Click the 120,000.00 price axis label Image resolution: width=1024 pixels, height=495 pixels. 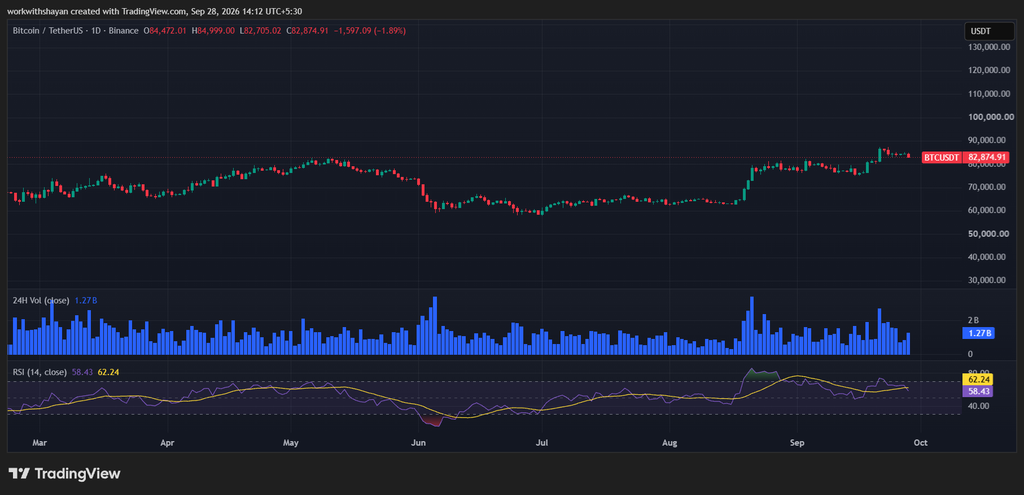point(988,70)
